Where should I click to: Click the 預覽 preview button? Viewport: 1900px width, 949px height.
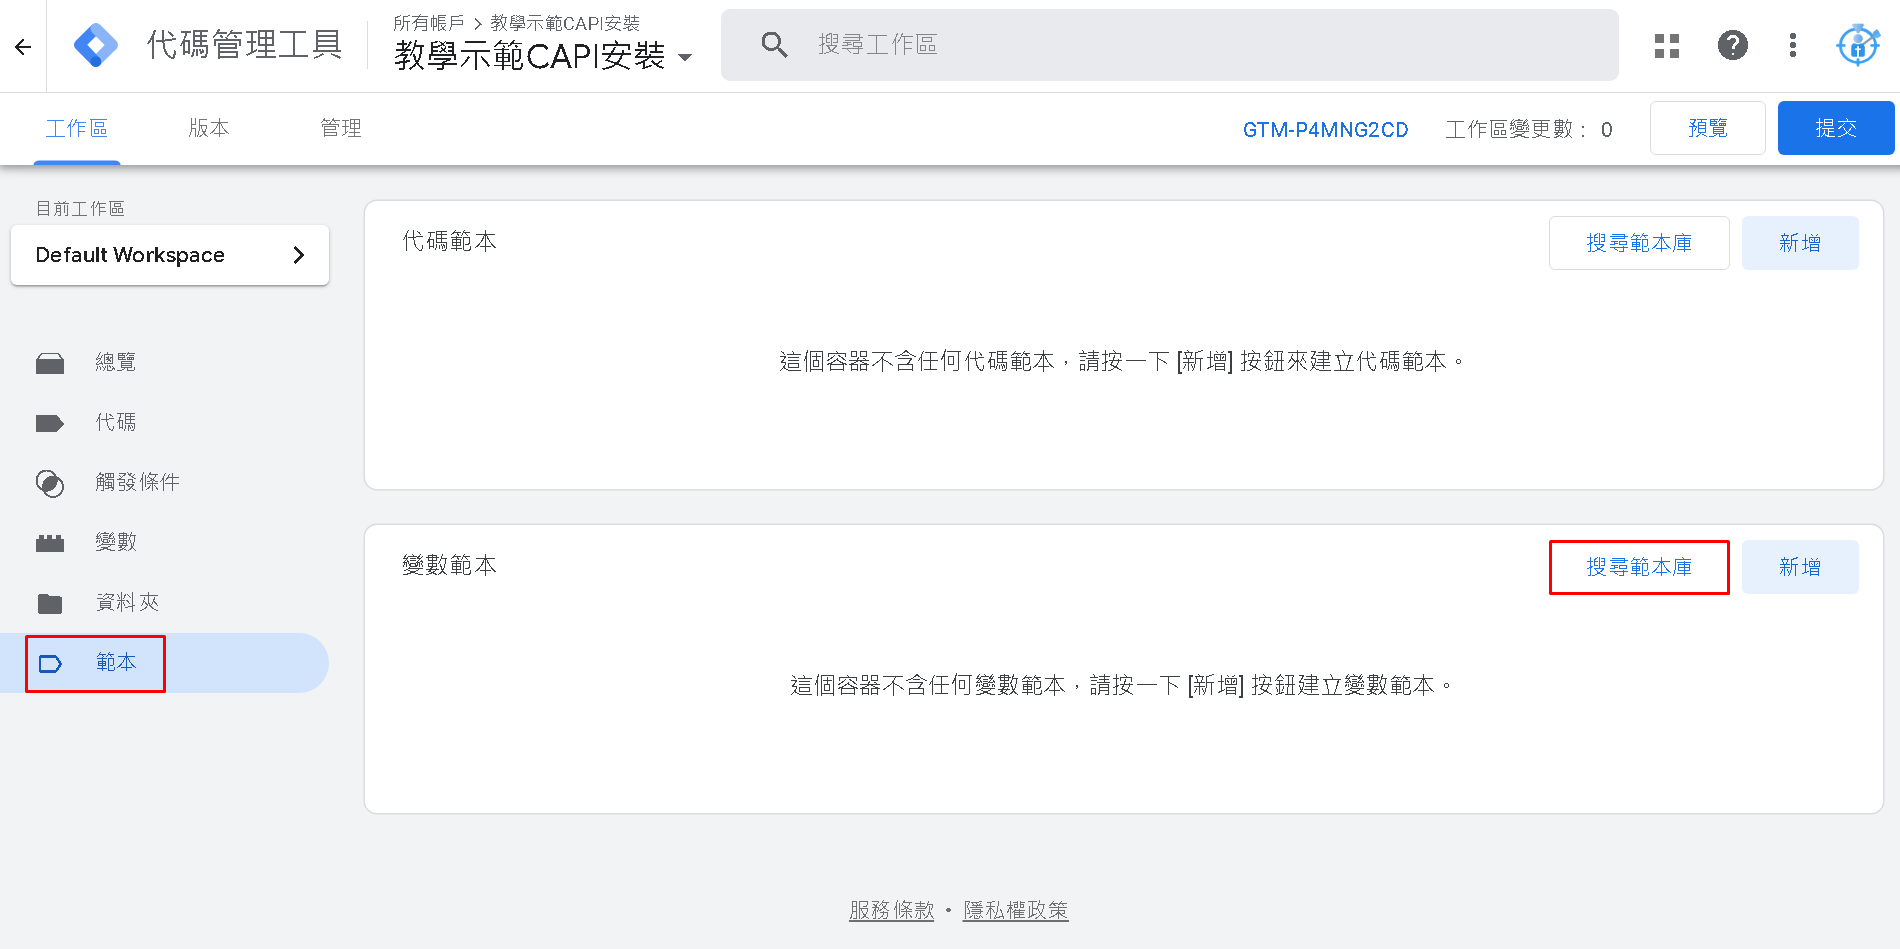pyautogui.click(x=1707, y=128)
